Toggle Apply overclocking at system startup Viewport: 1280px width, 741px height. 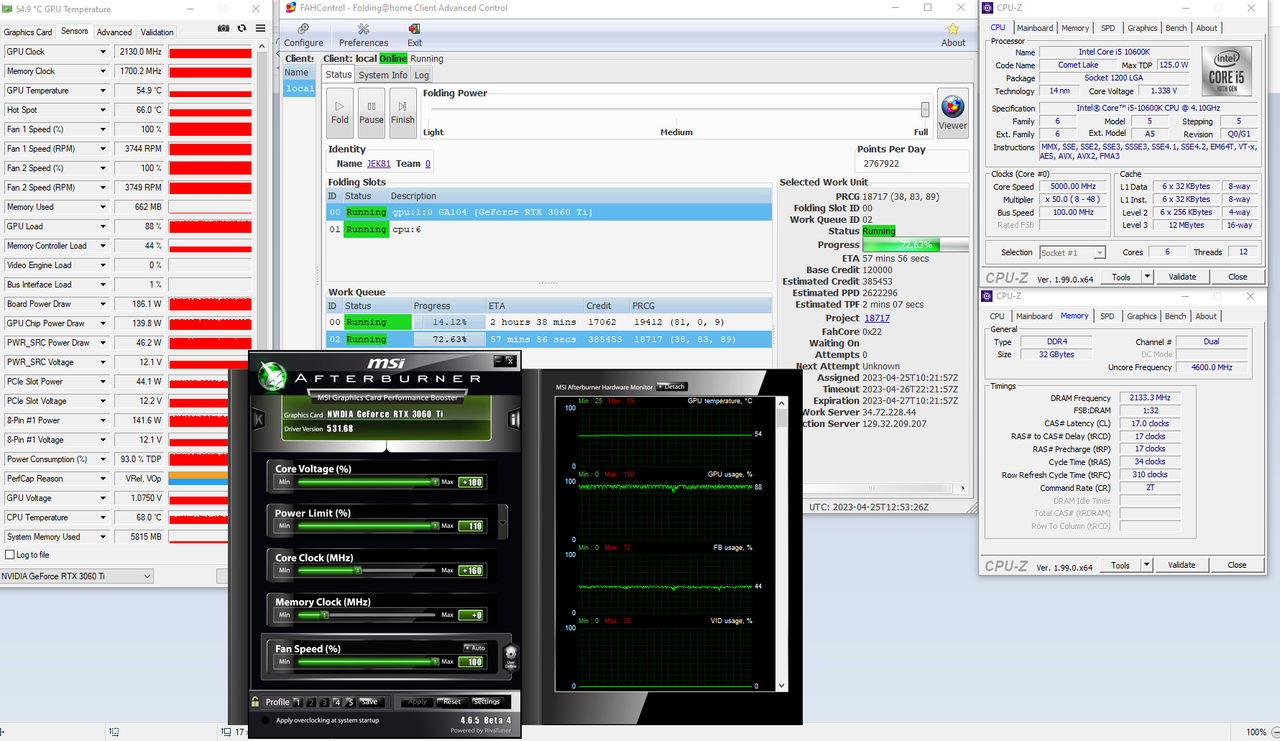tap(265, 720)
